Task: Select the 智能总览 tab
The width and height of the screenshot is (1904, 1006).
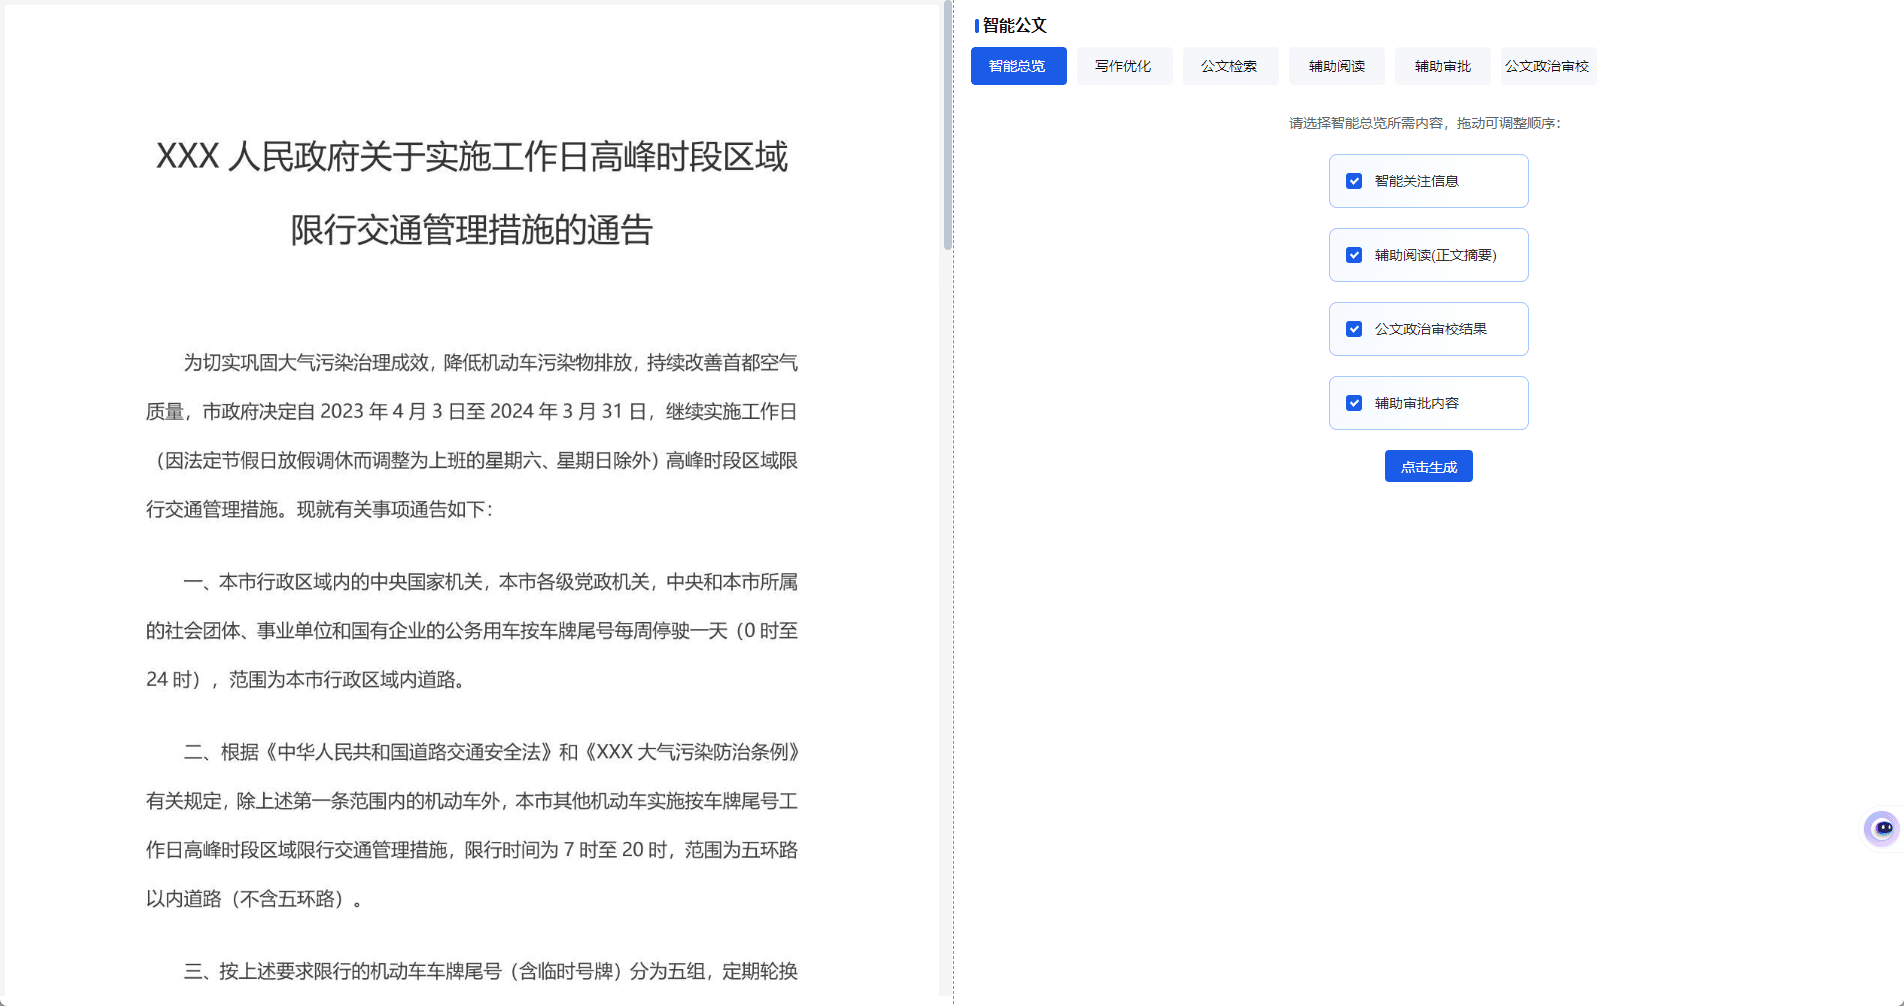Action: click(1018, 66)
